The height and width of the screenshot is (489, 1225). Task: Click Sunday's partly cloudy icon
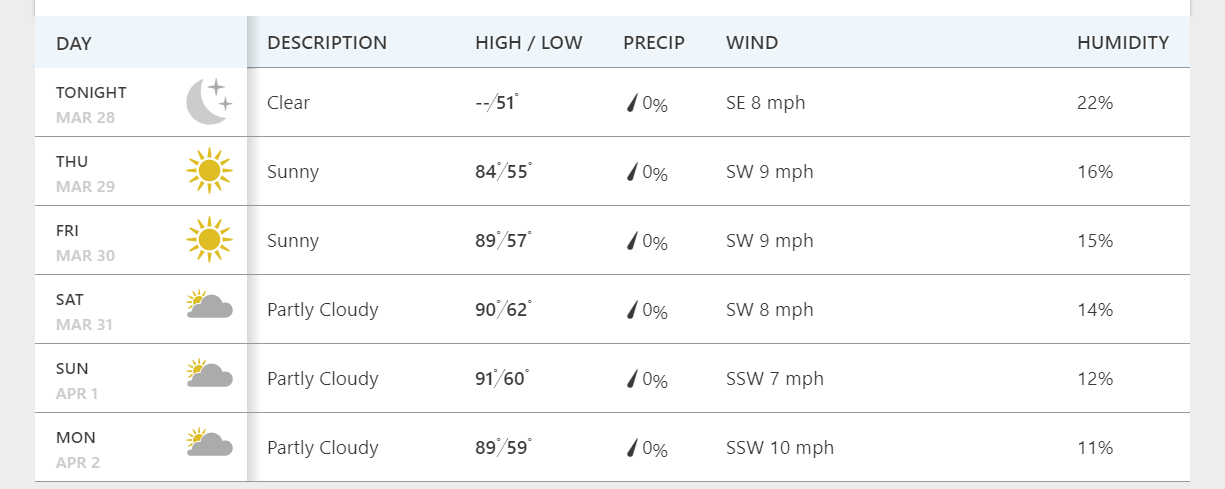[209, 374]
